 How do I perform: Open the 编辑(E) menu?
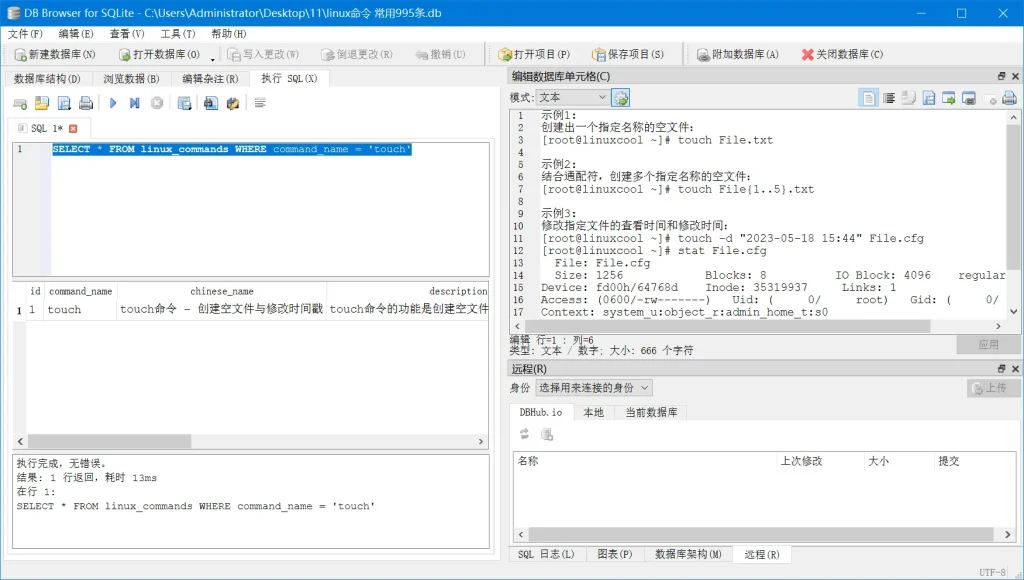tap(76, 34)
